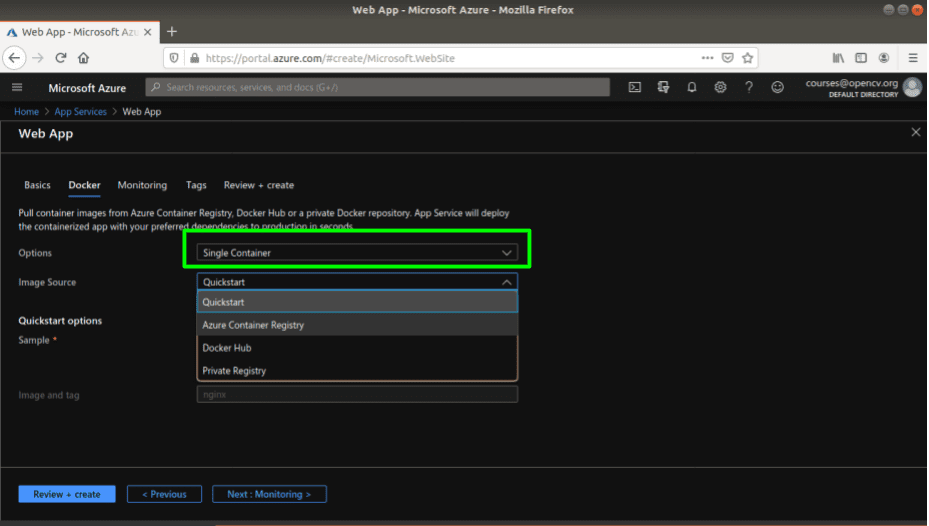The image size is (929, 526).
Task: Open the Firefox application menu
Action: [x=913, y=58]
